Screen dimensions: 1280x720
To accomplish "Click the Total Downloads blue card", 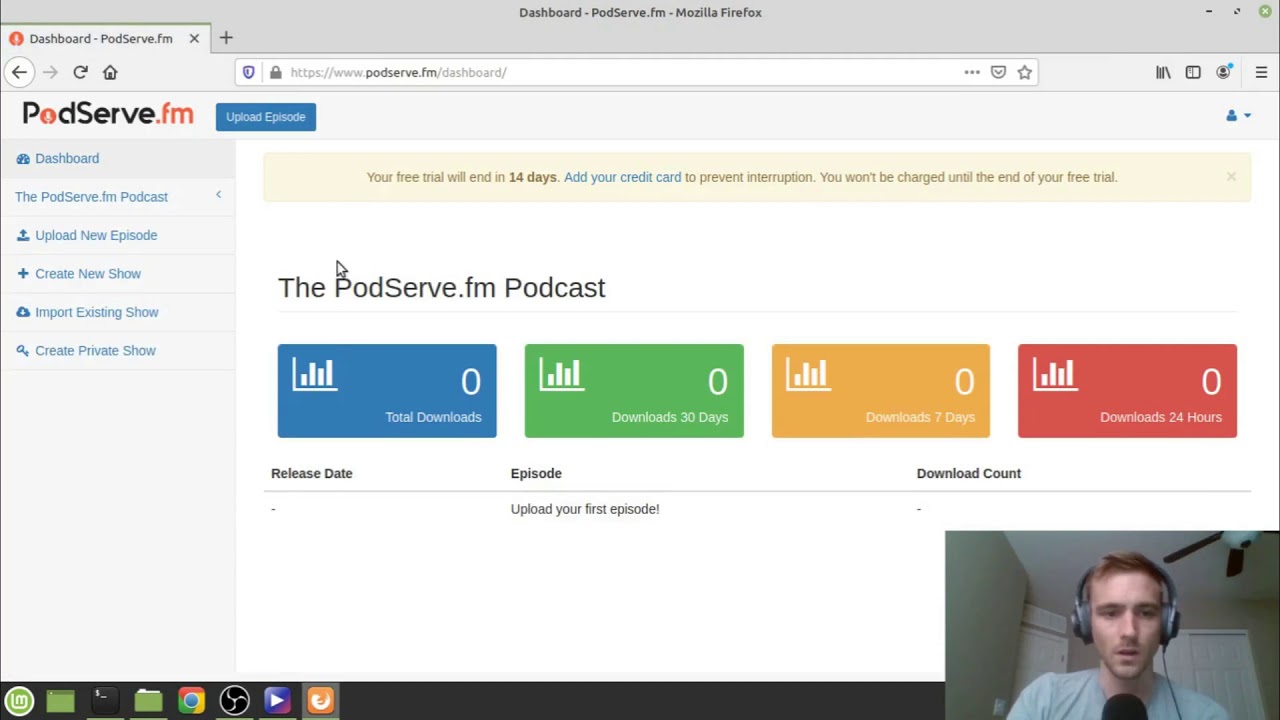I will pos(387,391).
